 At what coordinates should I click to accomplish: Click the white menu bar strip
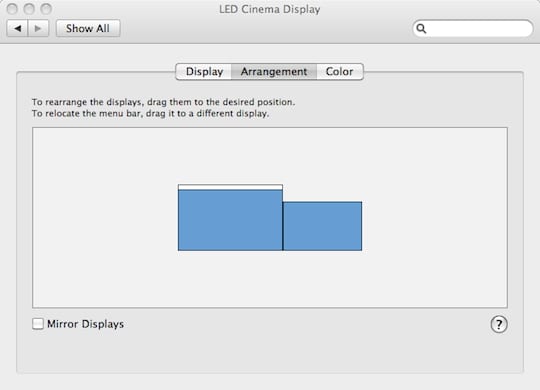pyautogui.click(x=230, y=187)
